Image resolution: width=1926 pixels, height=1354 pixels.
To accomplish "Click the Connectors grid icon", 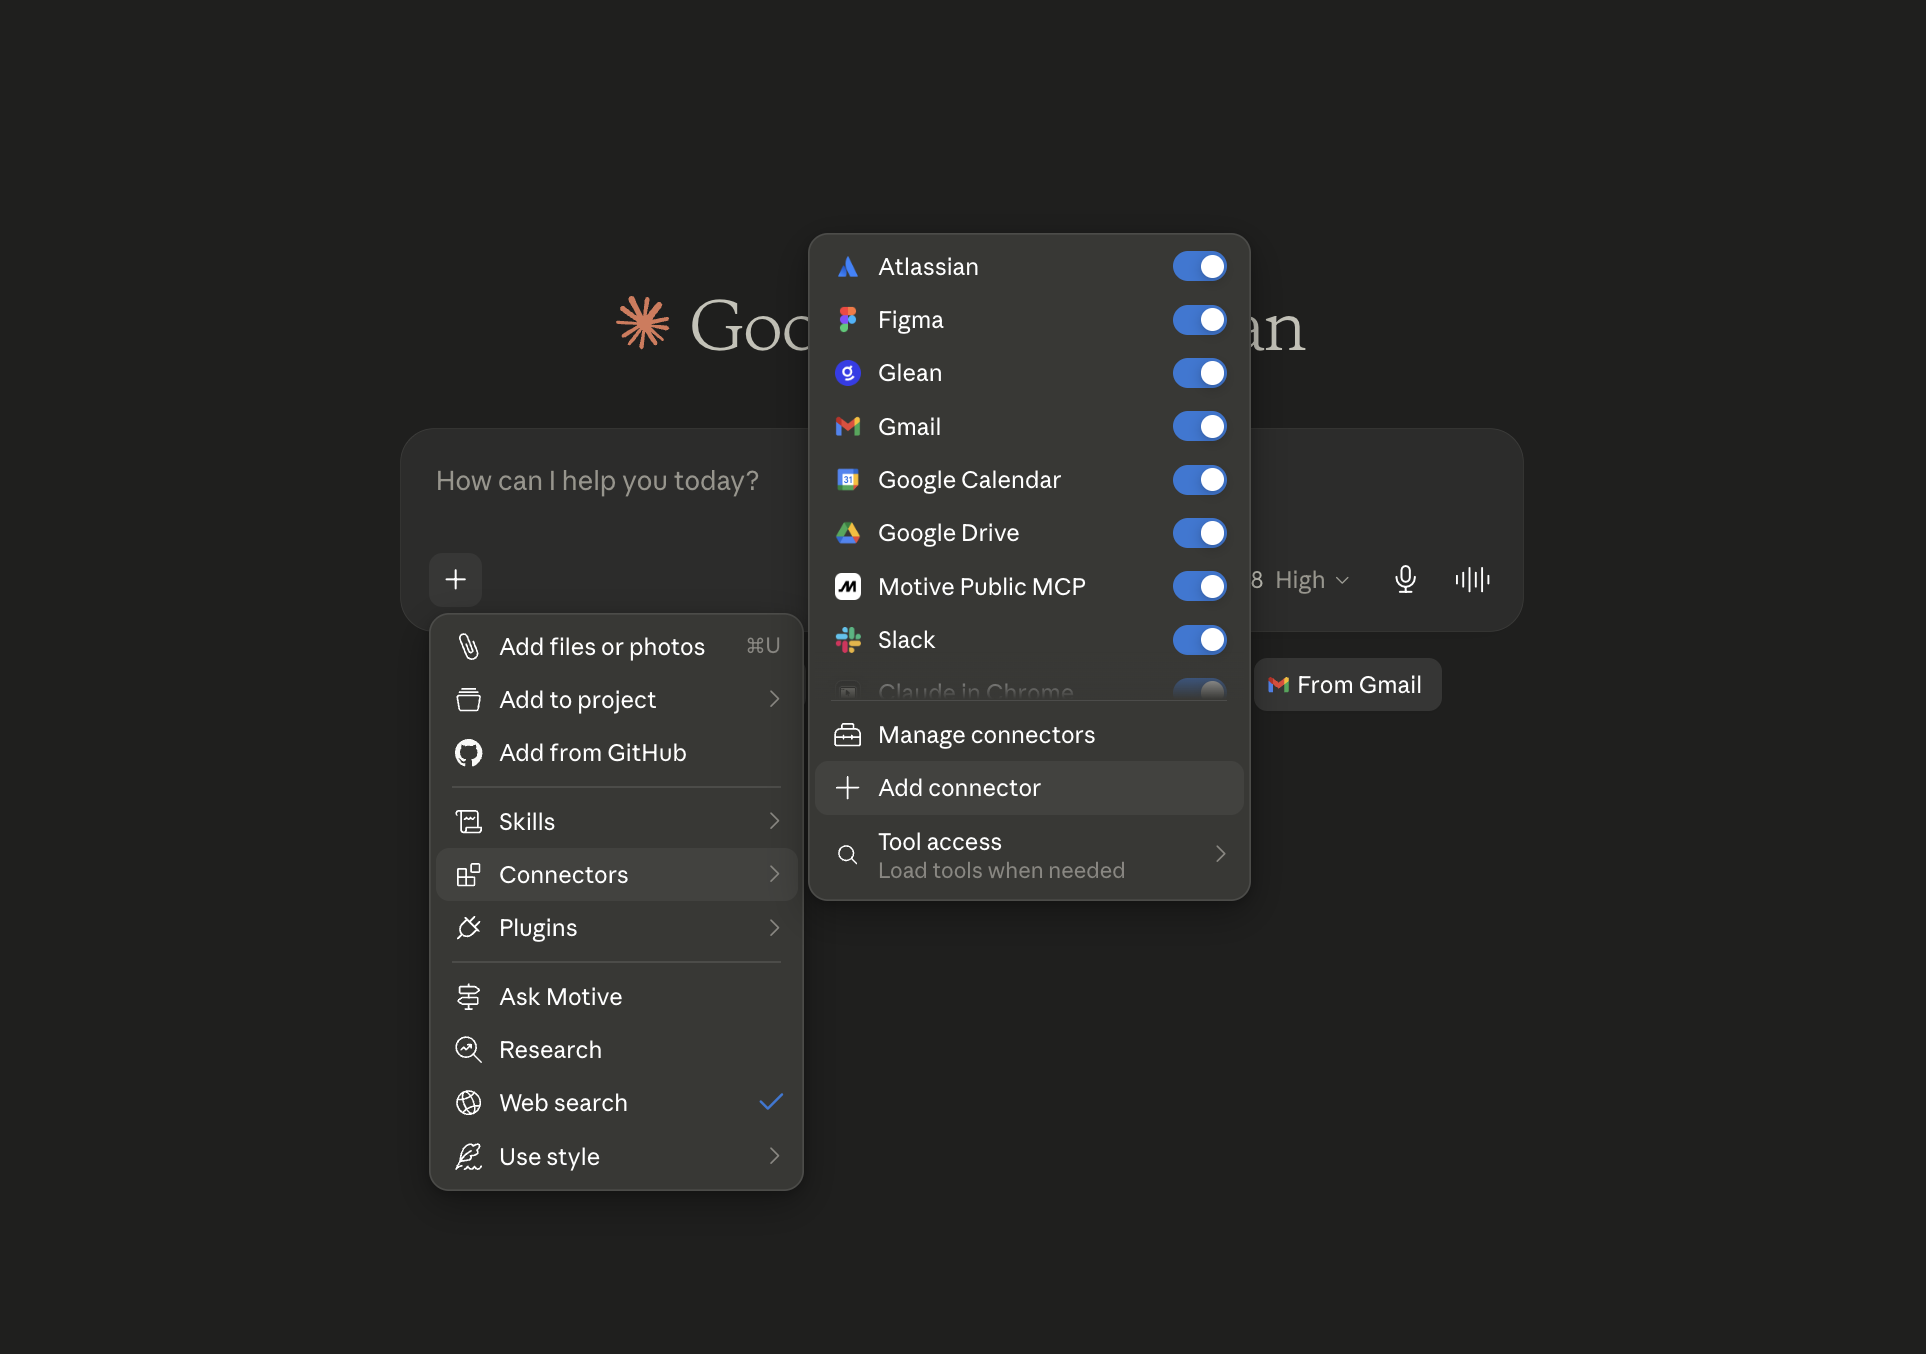I will (x=468, y=875).
